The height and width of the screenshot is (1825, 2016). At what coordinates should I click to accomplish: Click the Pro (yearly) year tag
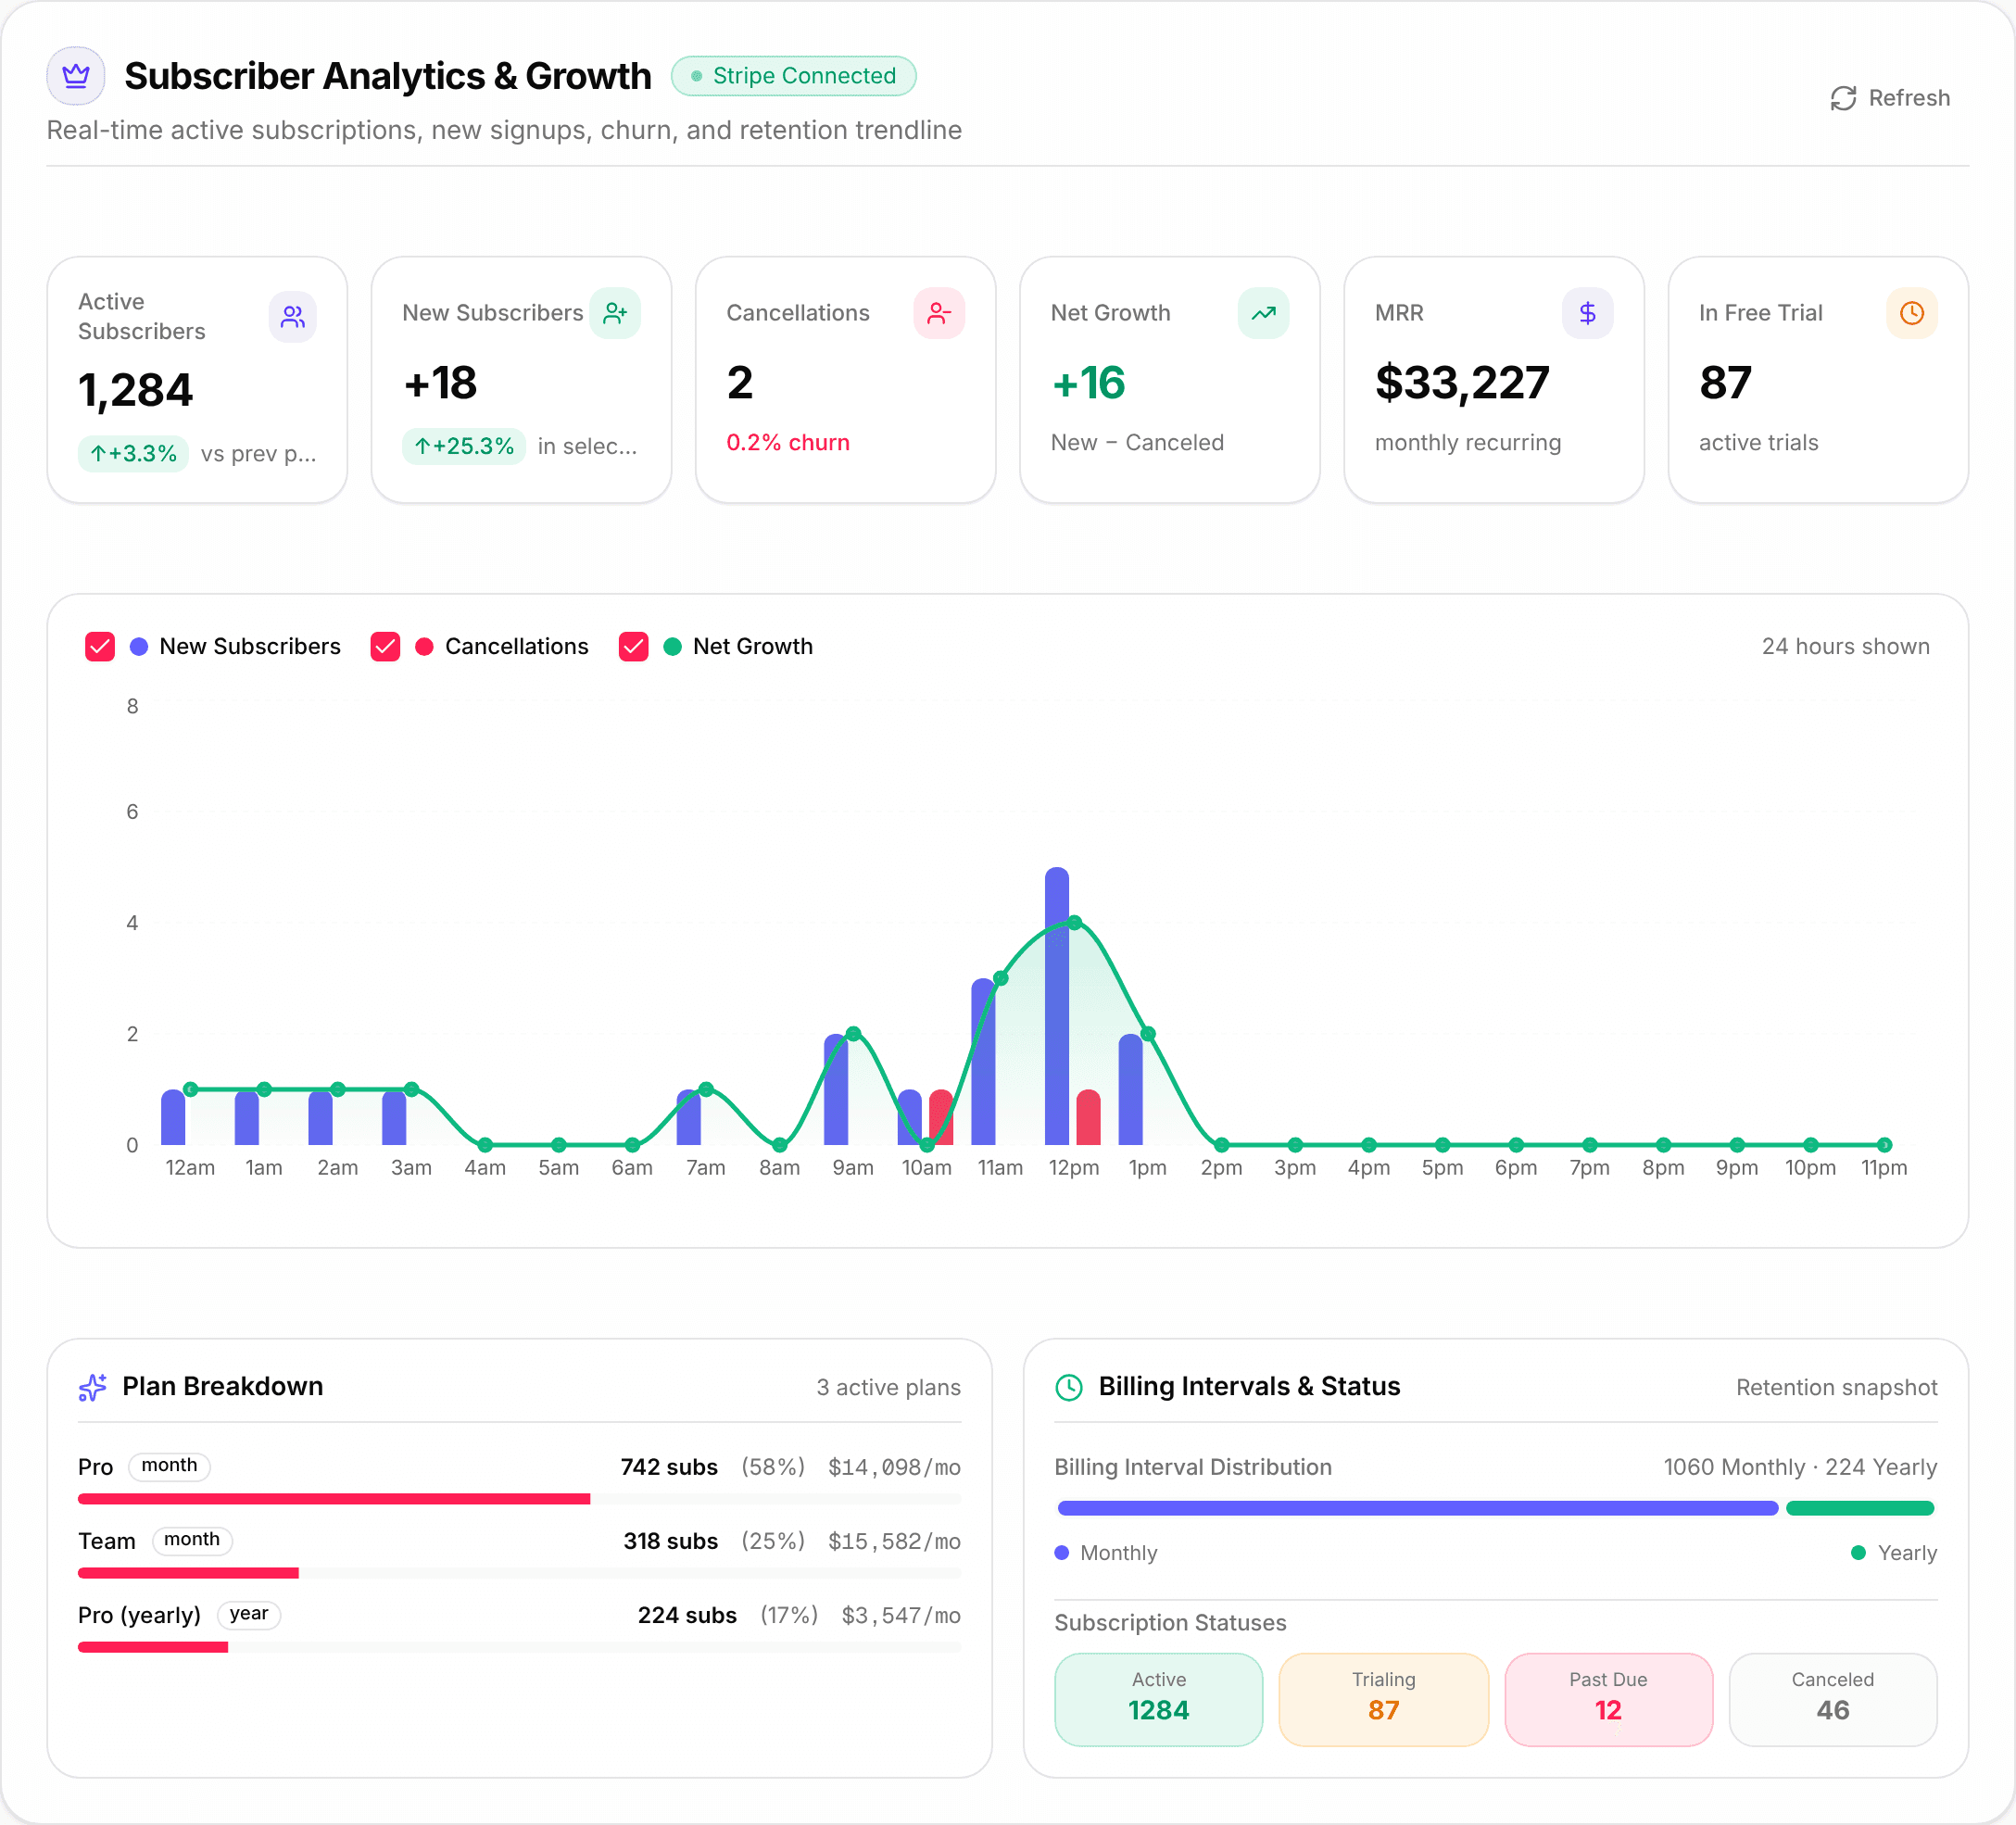coord(248,1614)
